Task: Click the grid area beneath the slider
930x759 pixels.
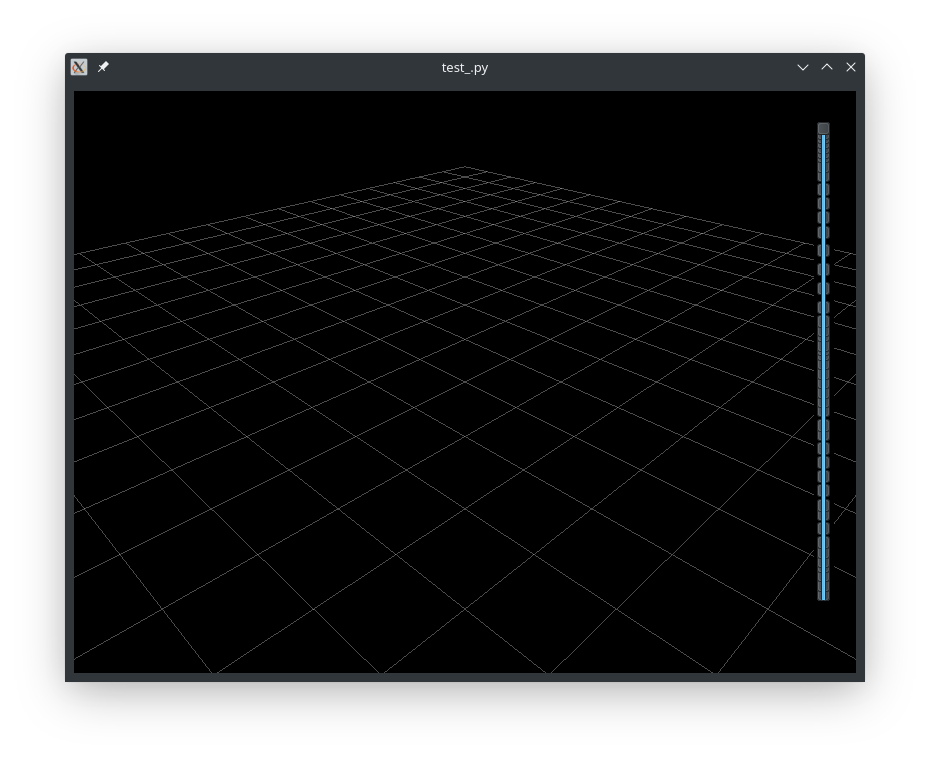Action: [823, 640]
